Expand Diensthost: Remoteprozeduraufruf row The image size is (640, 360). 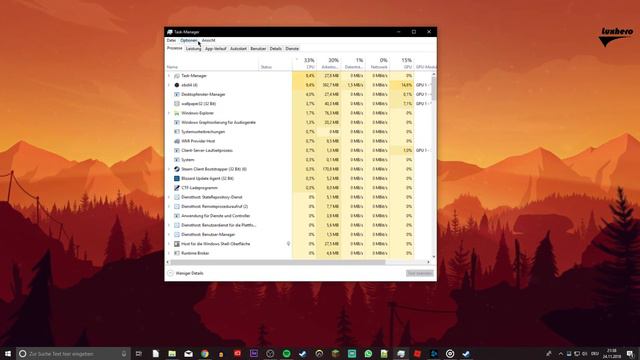[169, 207]
